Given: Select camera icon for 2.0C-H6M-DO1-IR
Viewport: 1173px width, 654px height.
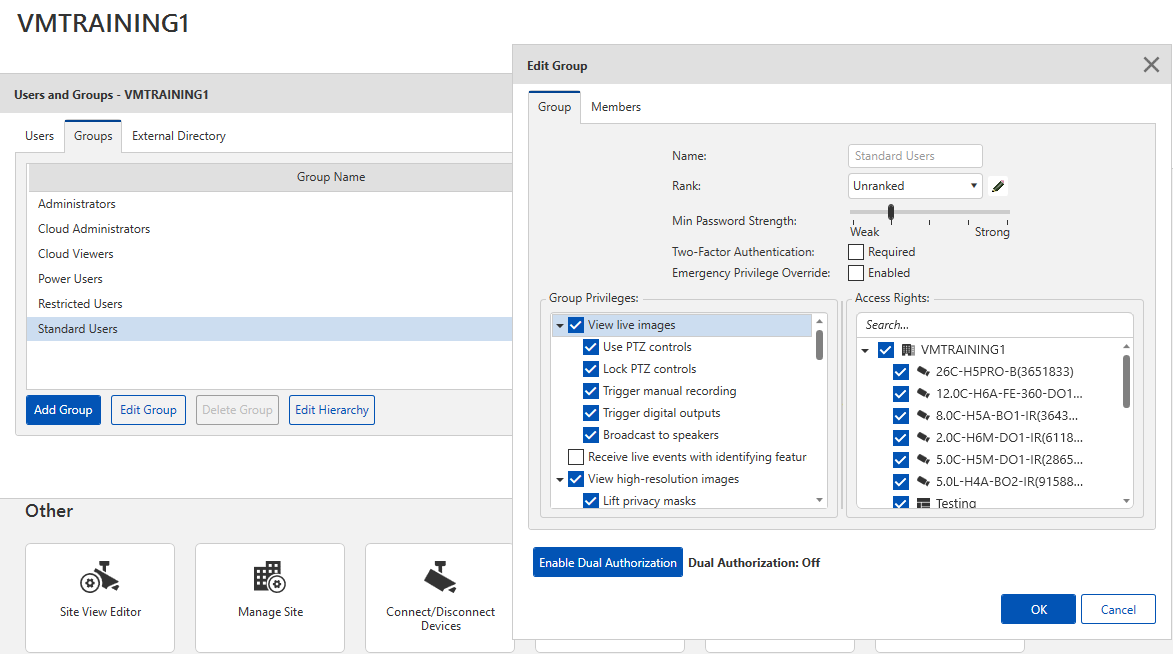Looking at the screenshot, I should [x=923, y=437].
